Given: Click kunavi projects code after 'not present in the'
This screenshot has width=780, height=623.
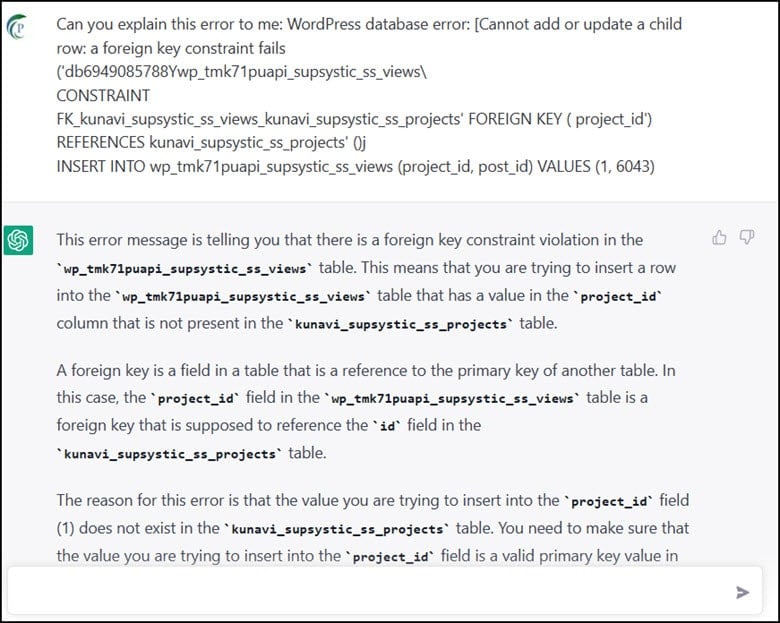Looking at the screenshot, I should pos(401,324).
